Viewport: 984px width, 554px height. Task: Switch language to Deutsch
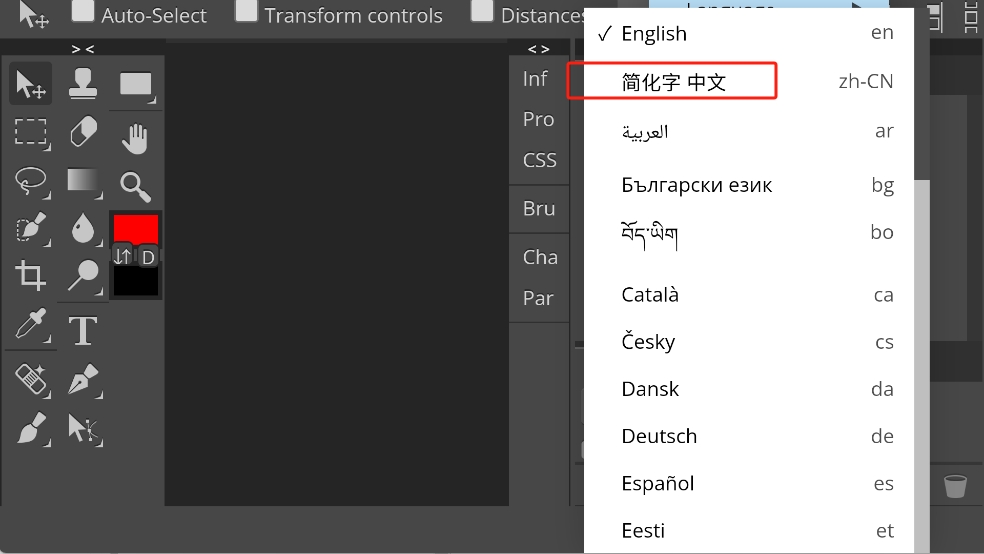[x=659, y=436]
